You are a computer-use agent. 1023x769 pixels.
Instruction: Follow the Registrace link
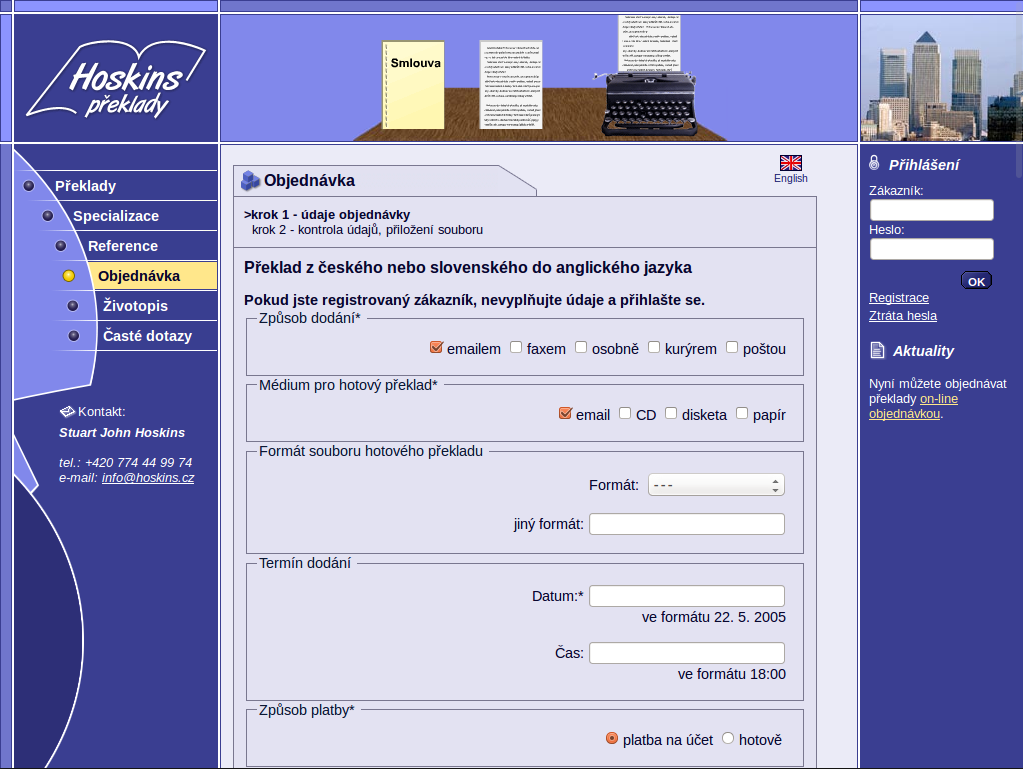point(899,298)
